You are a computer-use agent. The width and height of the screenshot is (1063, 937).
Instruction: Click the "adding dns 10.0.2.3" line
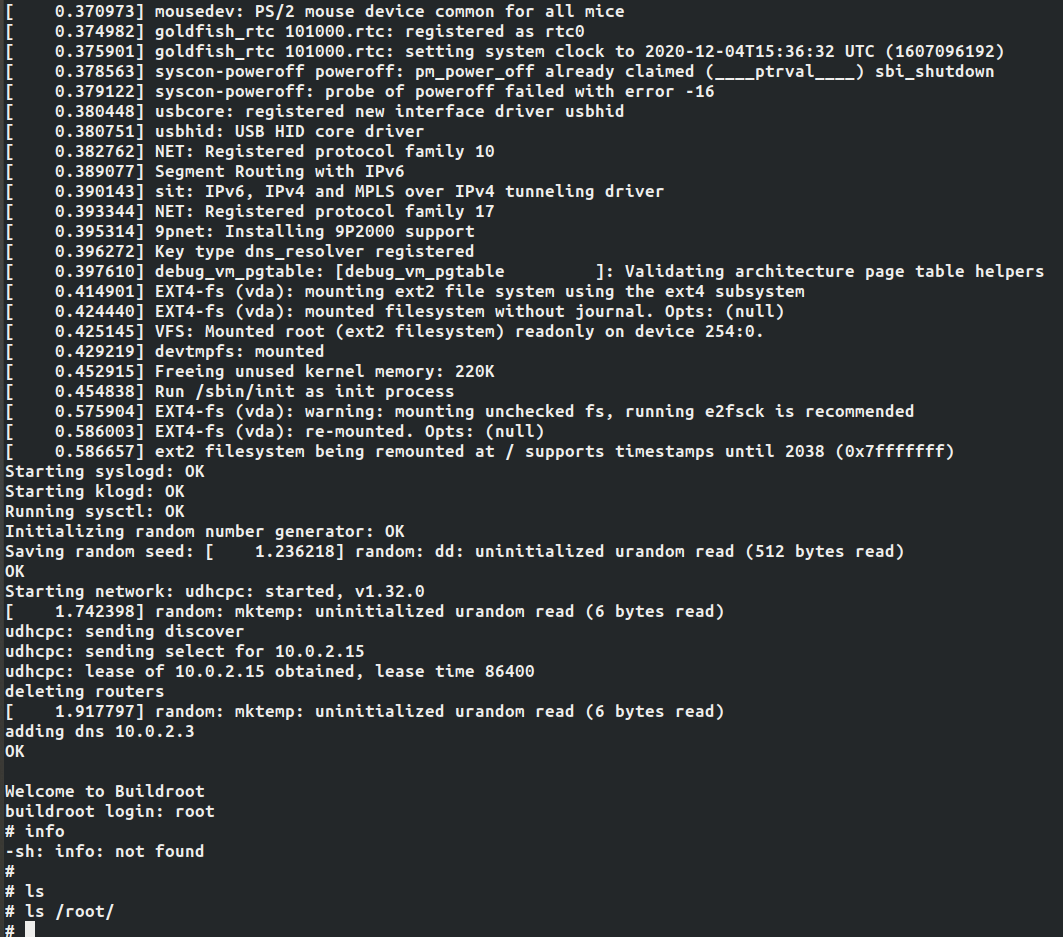[x=100, y=731]
